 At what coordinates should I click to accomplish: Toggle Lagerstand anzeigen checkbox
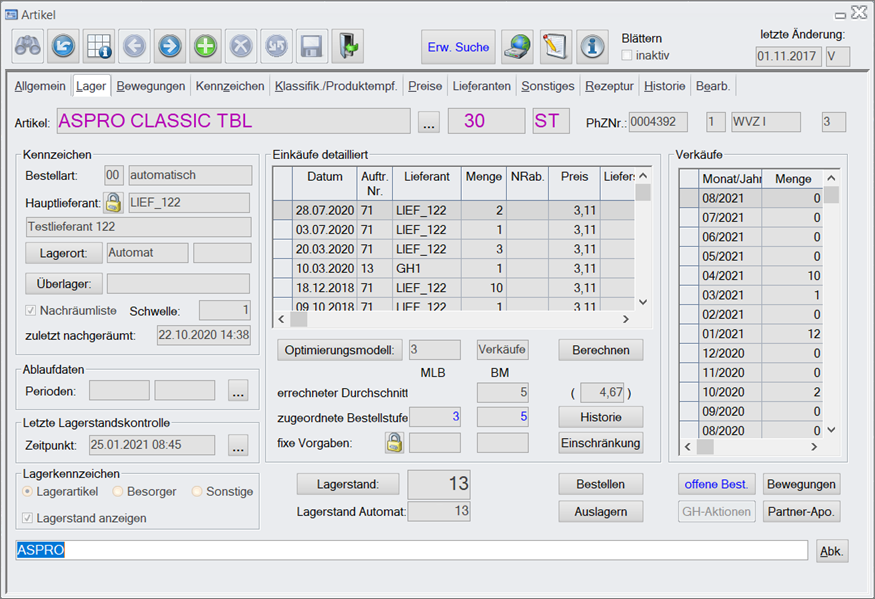click(x=27, y=518)
